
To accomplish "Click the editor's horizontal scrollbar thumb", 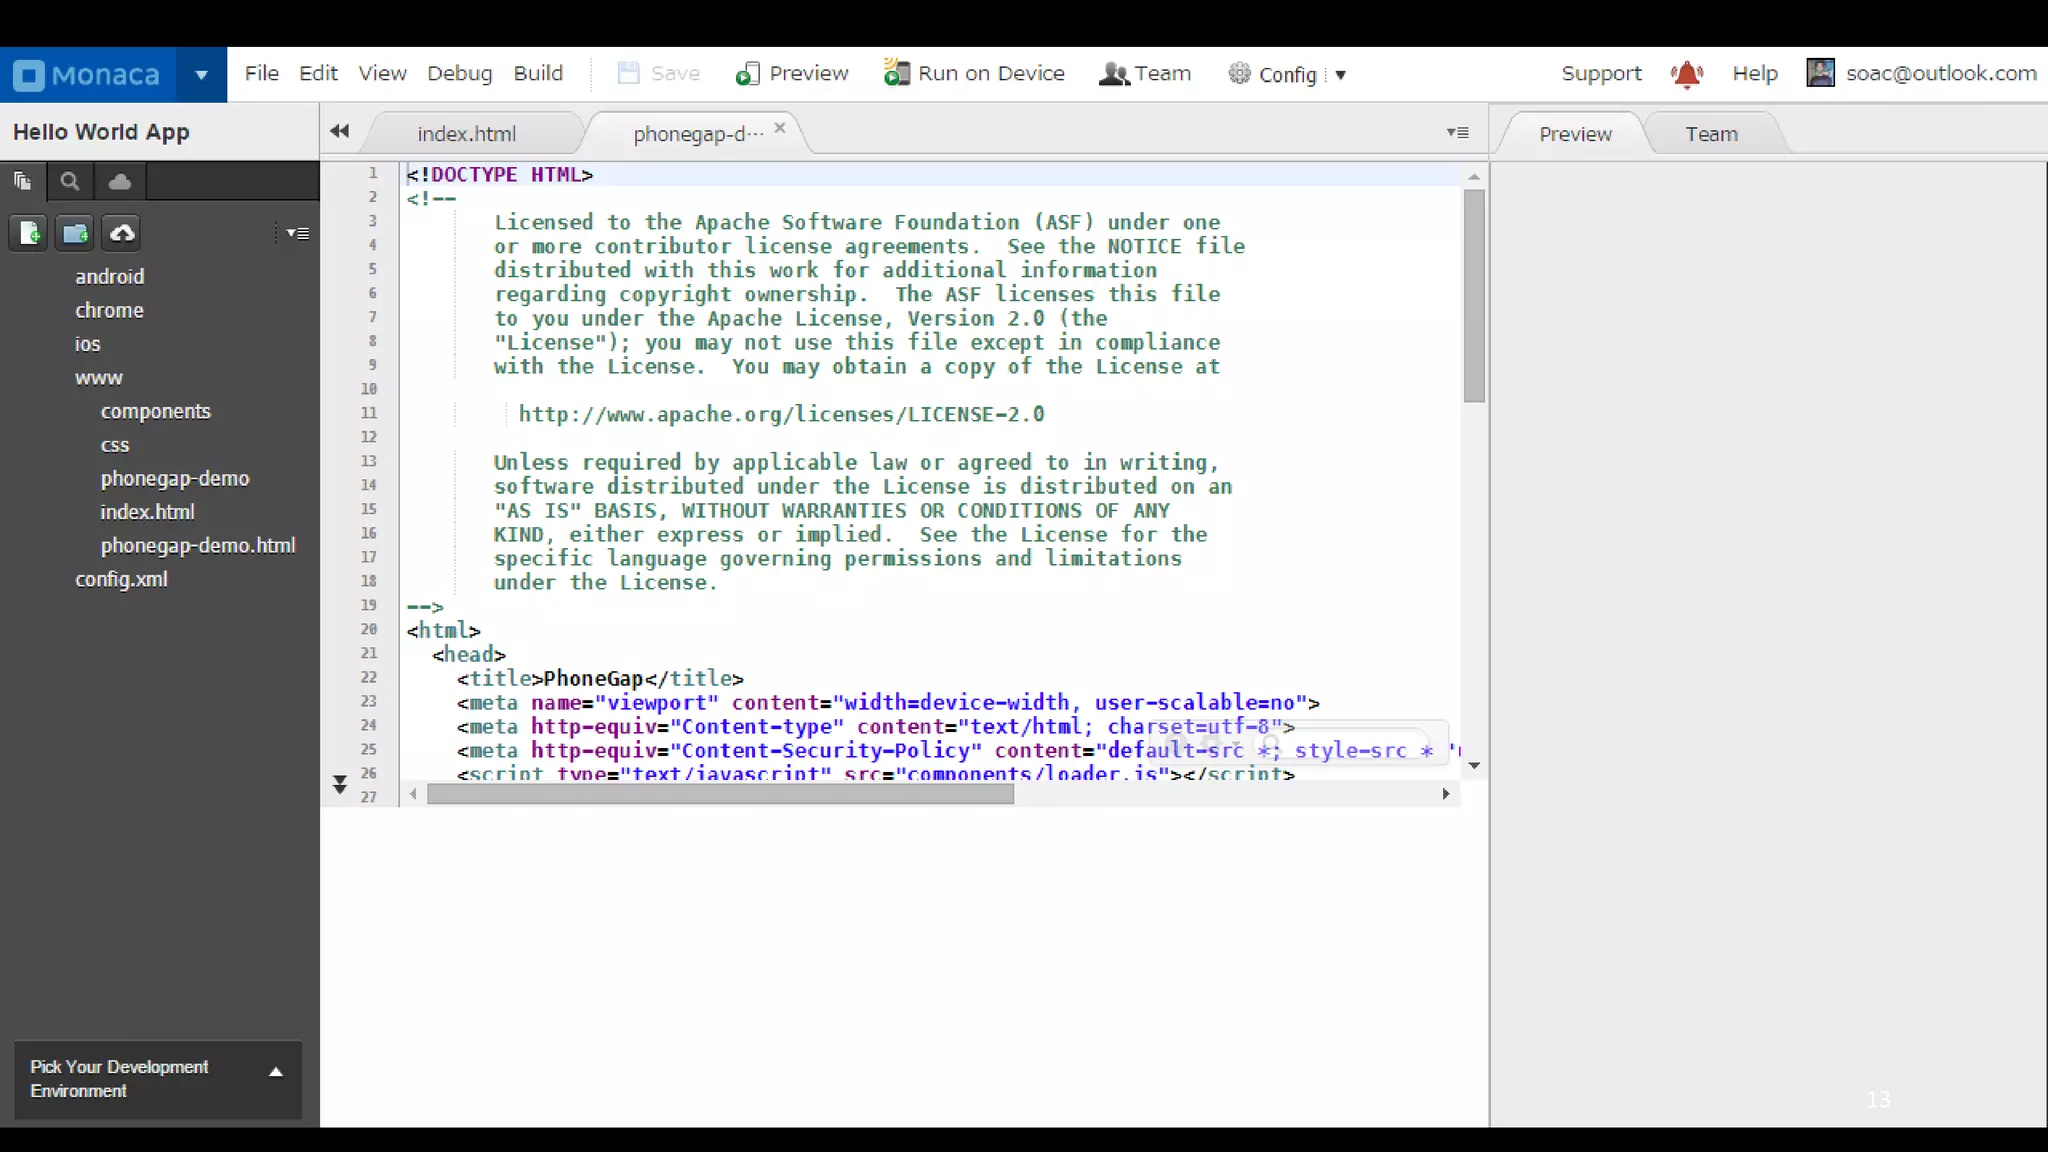I will pos(720,794).
